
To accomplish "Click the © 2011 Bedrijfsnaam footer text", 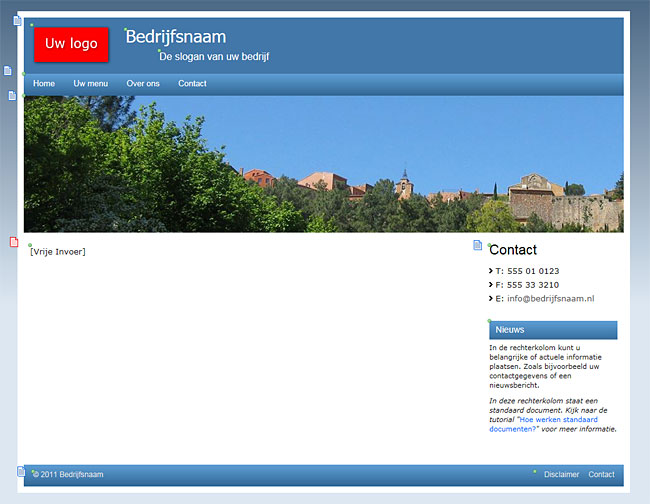I will click(x=68, y=474).
